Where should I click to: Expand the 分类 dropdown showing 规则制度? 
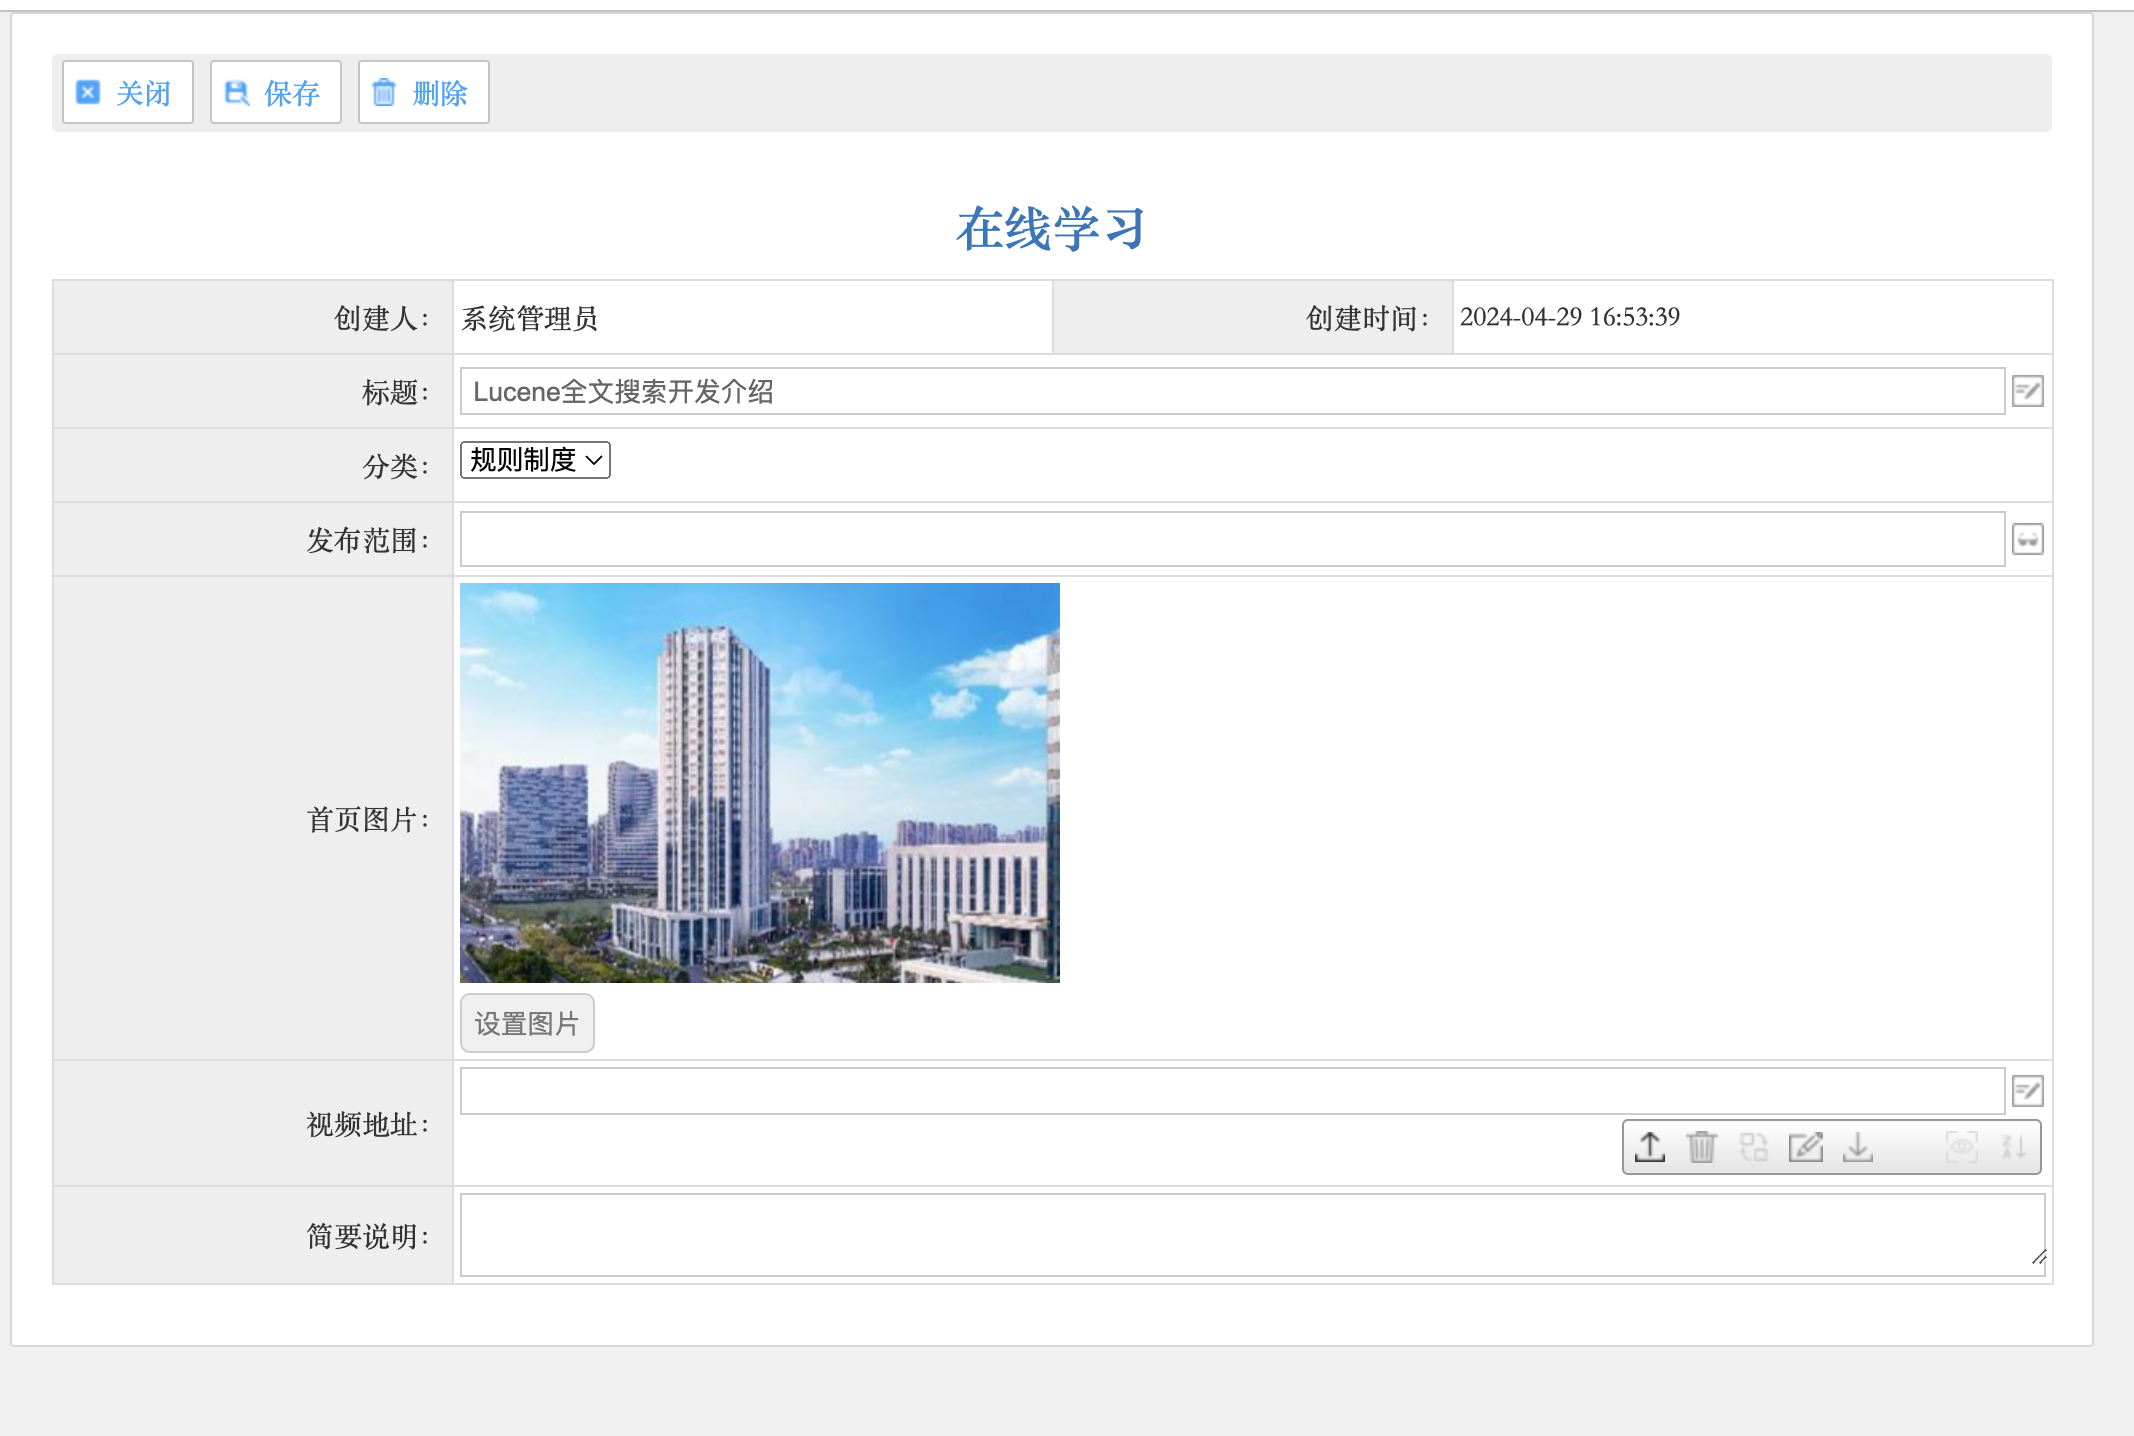click(535, 460)
